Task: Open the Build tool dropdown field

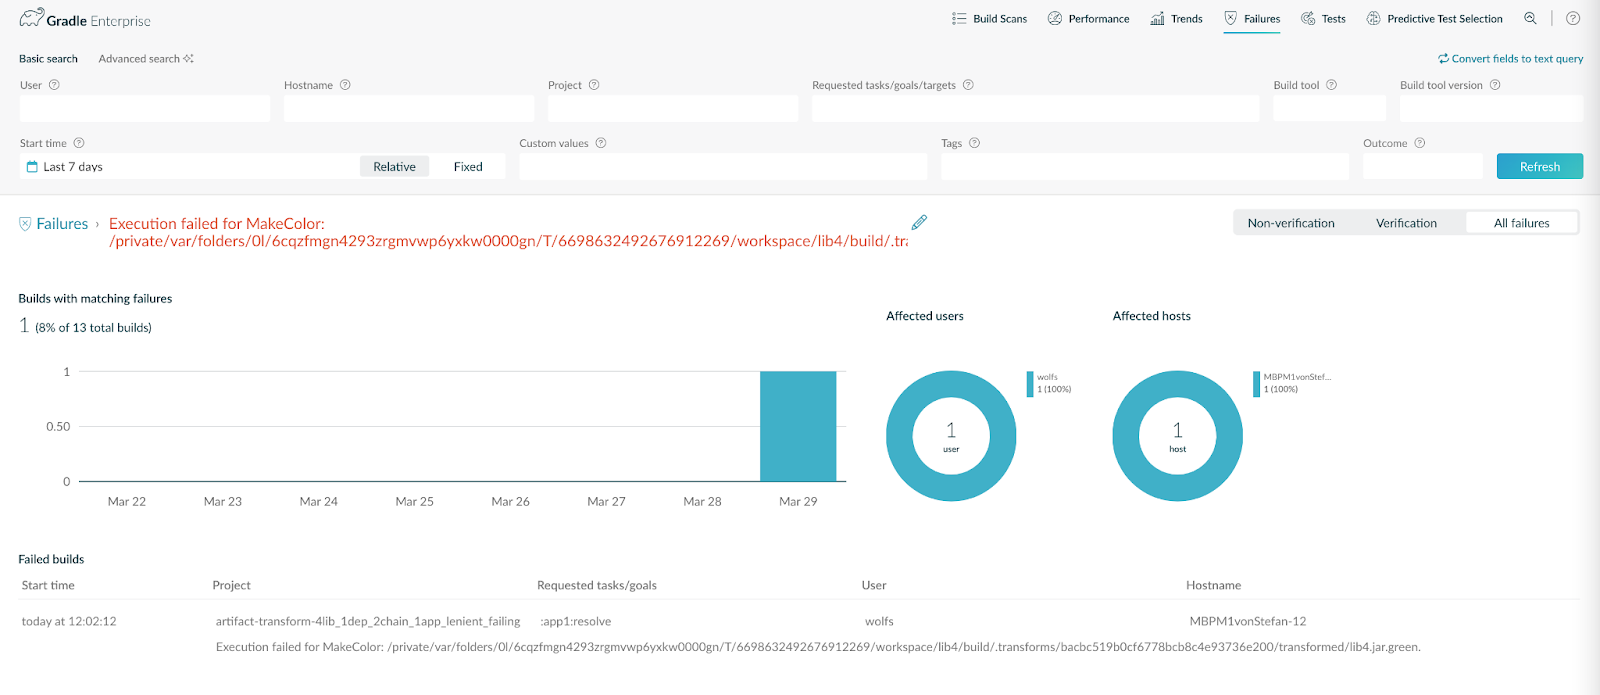Action: [1329, 108]
